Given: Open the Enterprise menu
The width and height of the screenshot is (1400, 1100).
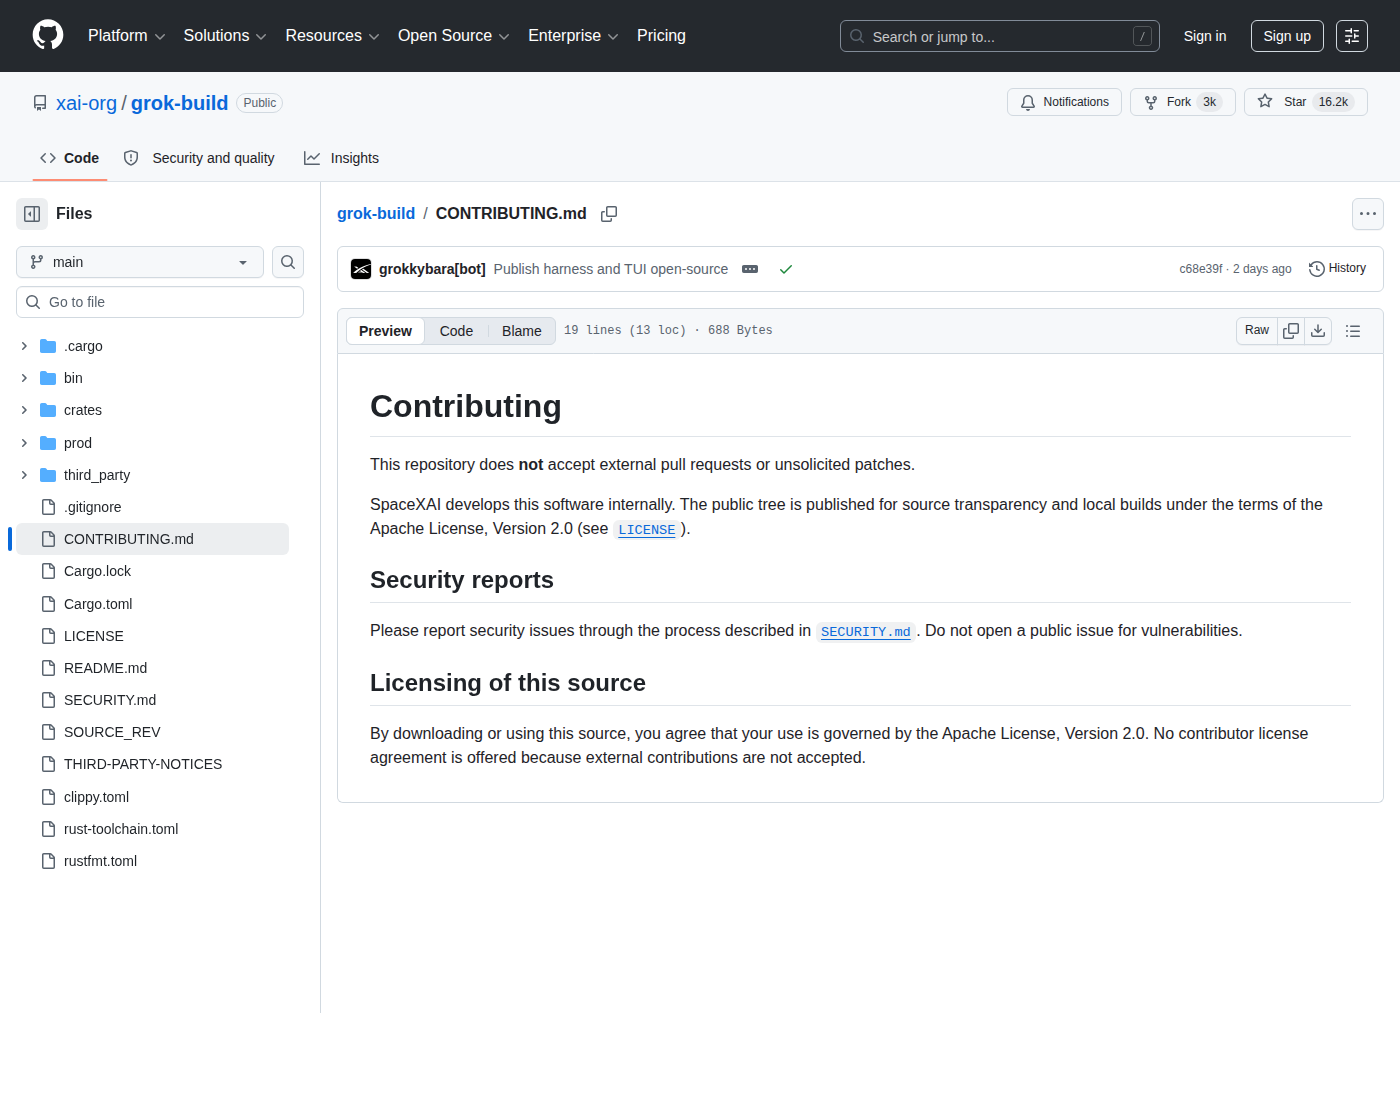Looking at the screenshot, I should point(573,36).
